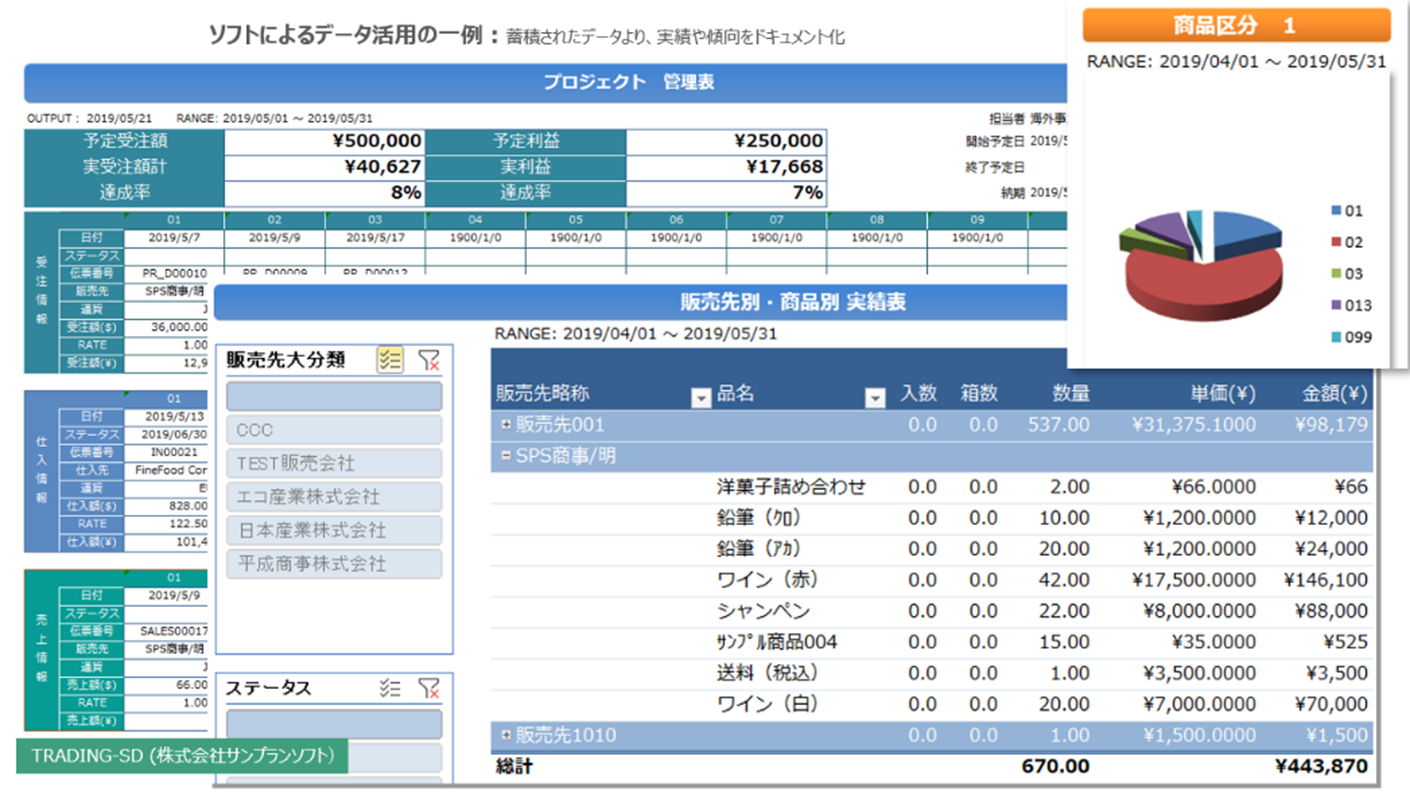Viewport: 1410px width, 803px height.
Task: Click the ワイン（赤） product row
Action: 932,580
